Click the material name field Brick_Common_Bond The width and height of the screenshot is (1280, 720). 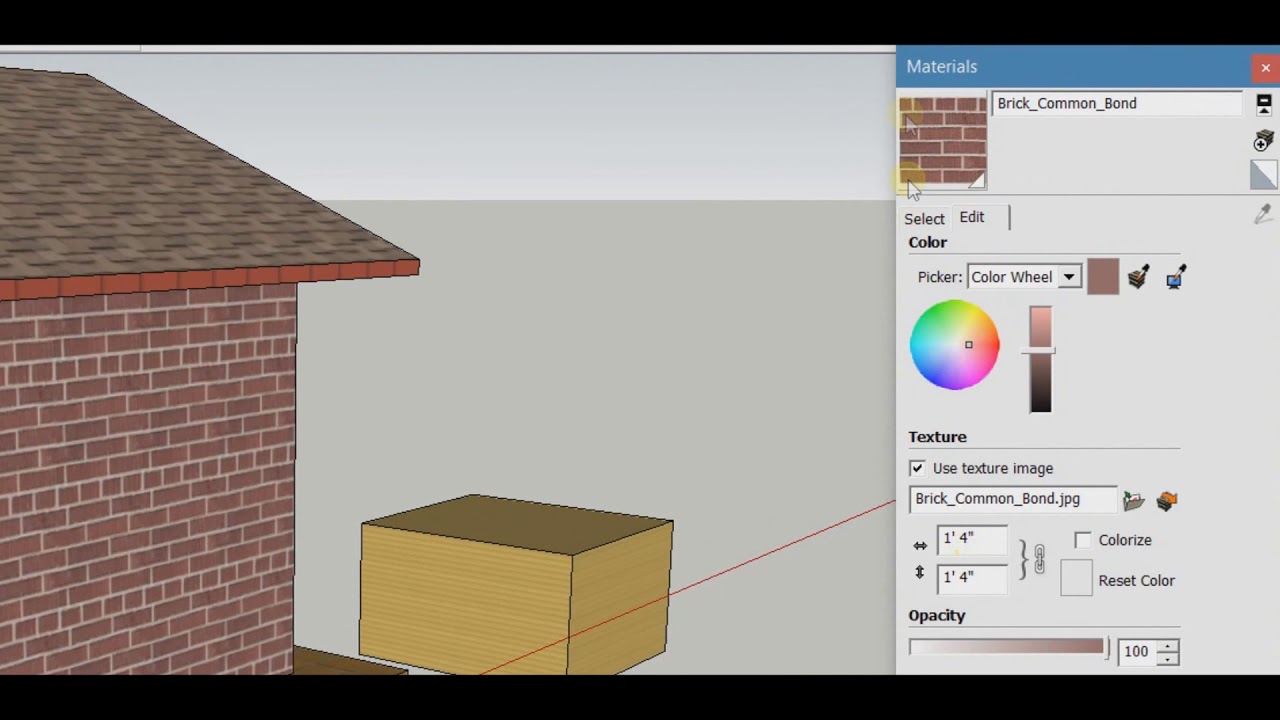[x=1117, y=103]
